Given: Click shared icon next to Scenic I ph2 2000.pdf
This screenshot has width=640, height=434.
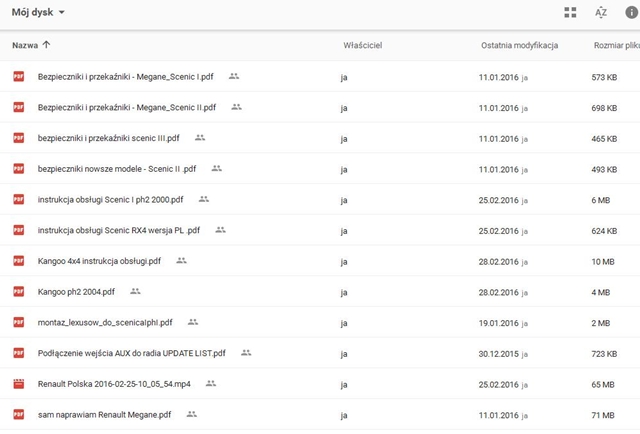Looking at the screenshot, I should (204, 199).
